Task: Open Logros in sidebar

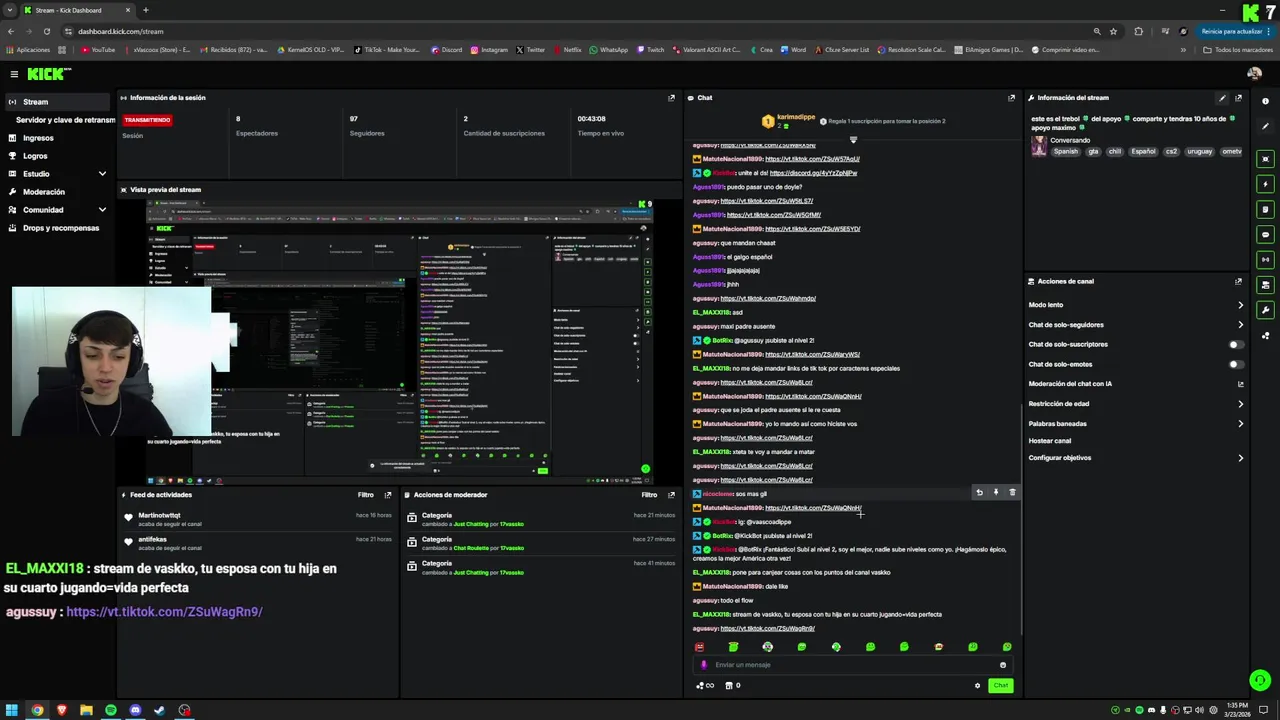Action: [35, 156]
